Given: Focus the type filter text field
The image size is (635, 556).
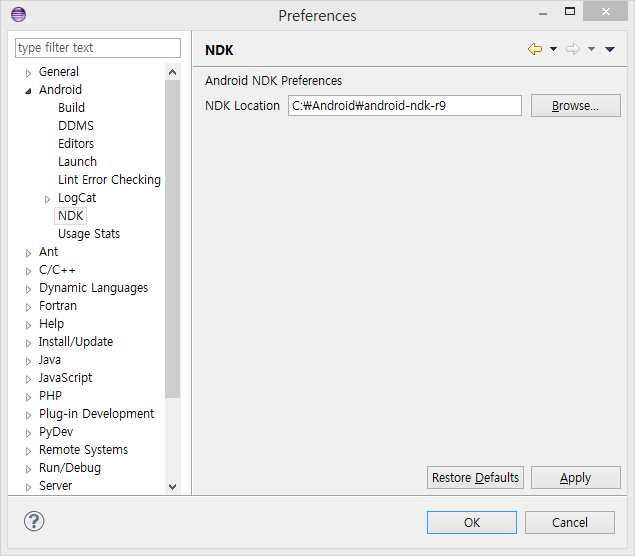Looking at the screenshot, I should pyautogui.click(x=98, y=48).
